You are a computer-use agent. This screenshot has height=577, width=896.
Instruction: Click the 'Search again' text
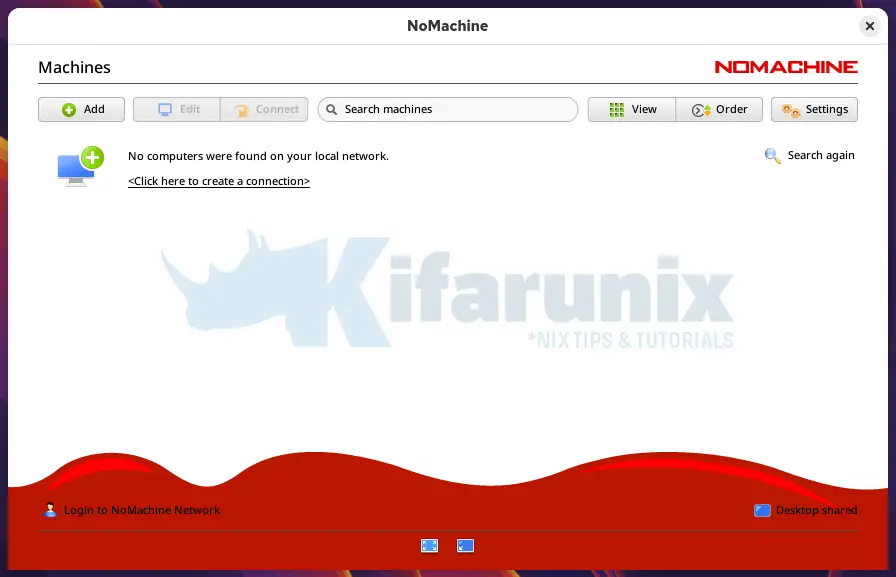point(821,156)
